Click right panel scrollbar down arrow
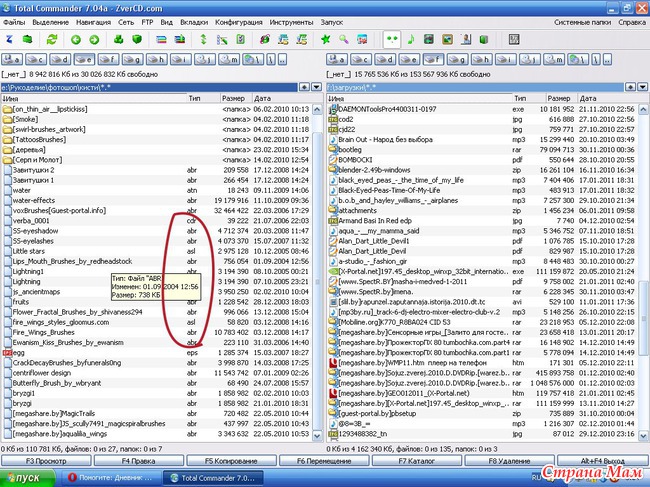 tap(643, 436)
